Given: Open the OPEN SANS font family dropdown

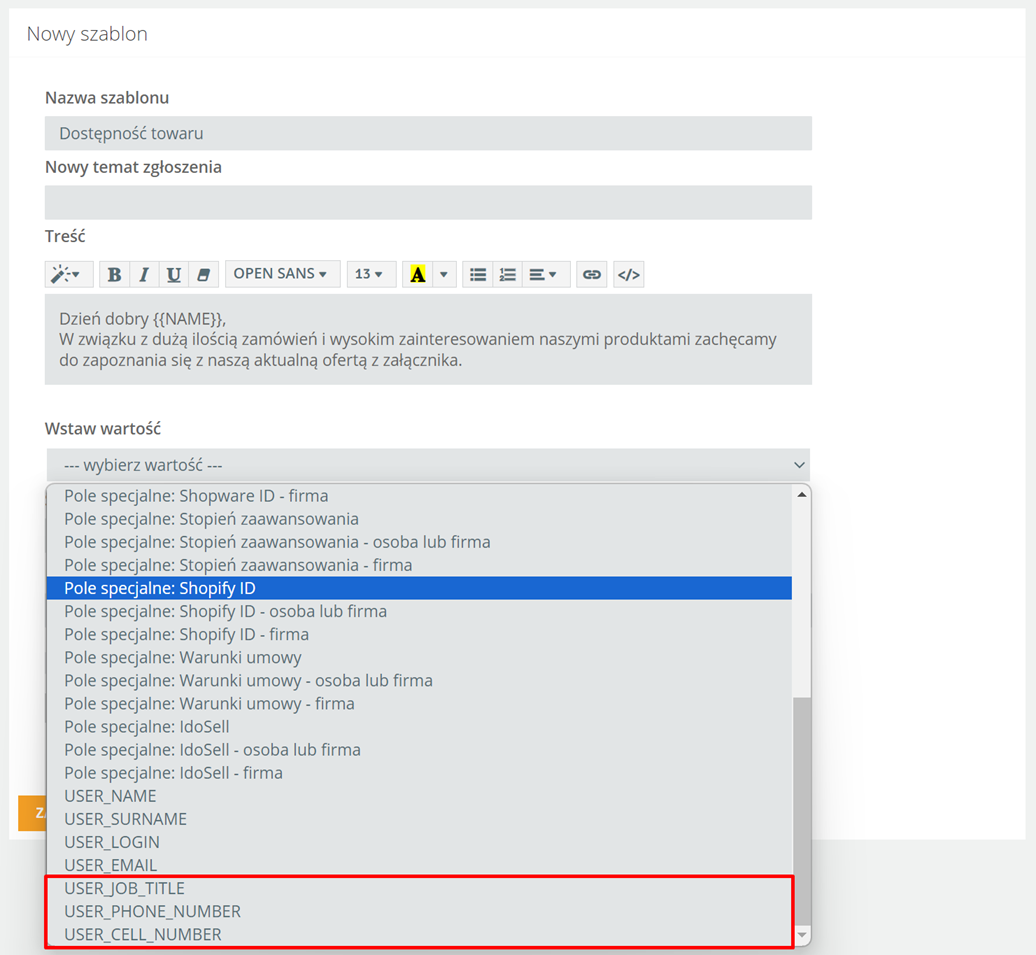Looking at the screenshot, I should pos(283,274).
